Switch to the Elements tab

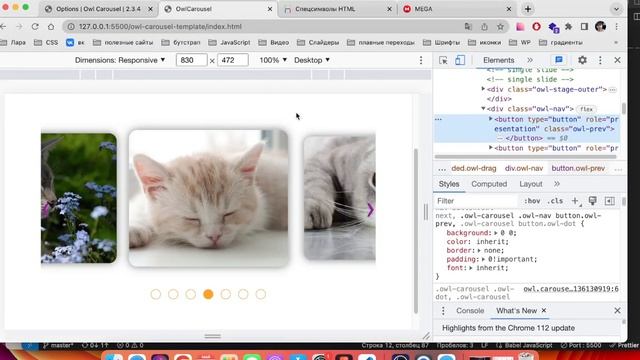498,60
